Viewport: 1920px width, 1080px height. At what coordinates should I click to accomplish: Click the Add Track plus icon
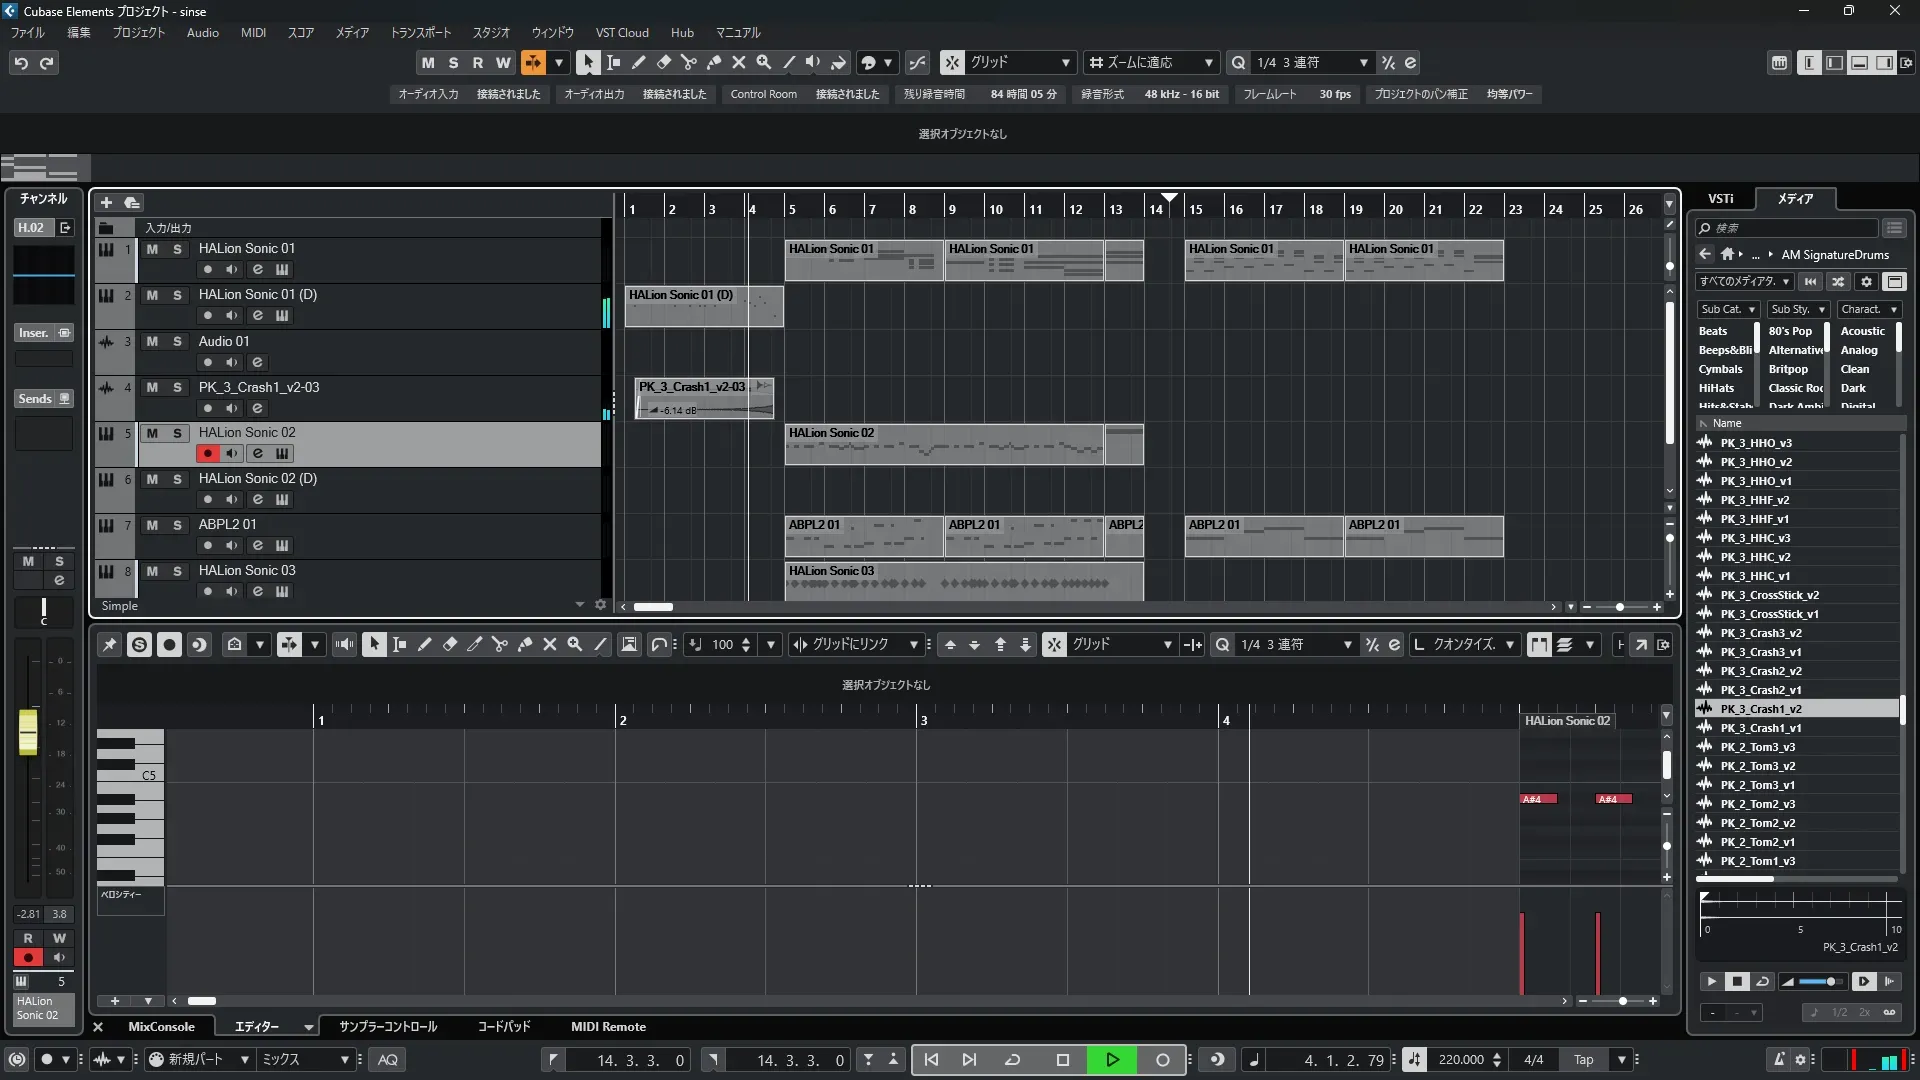tap(106, 202)
